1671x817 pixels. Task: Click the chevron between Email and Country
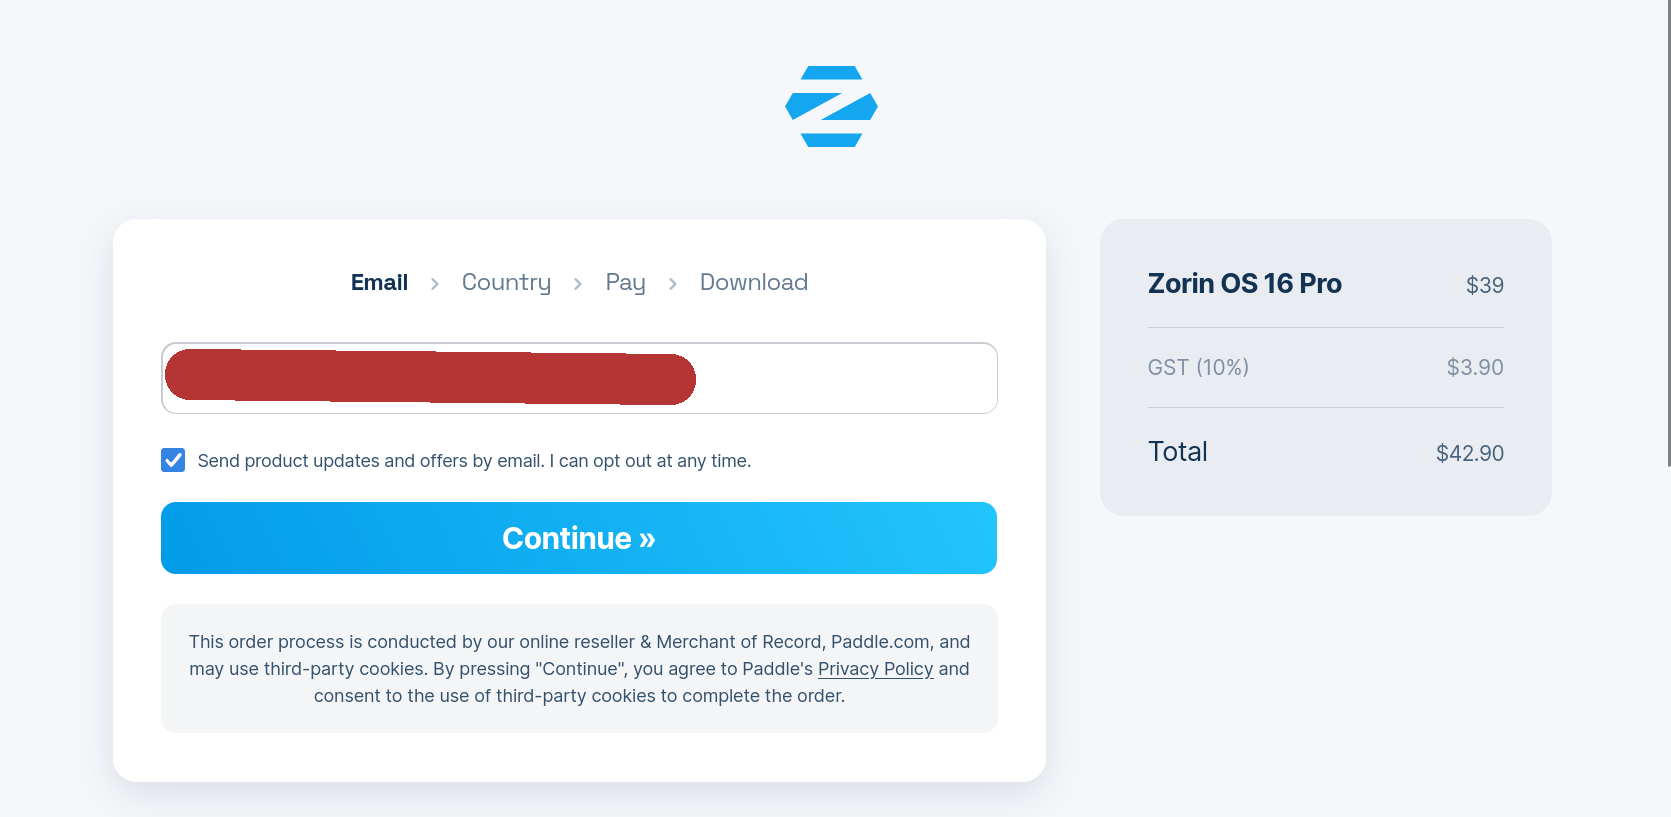pyautogui.click(x=435, y=284)
